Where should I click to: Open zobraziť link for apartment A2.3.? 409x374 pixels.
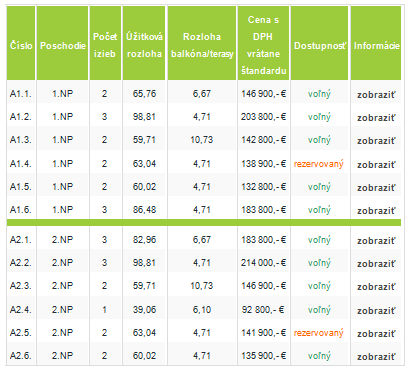point(376,287)
